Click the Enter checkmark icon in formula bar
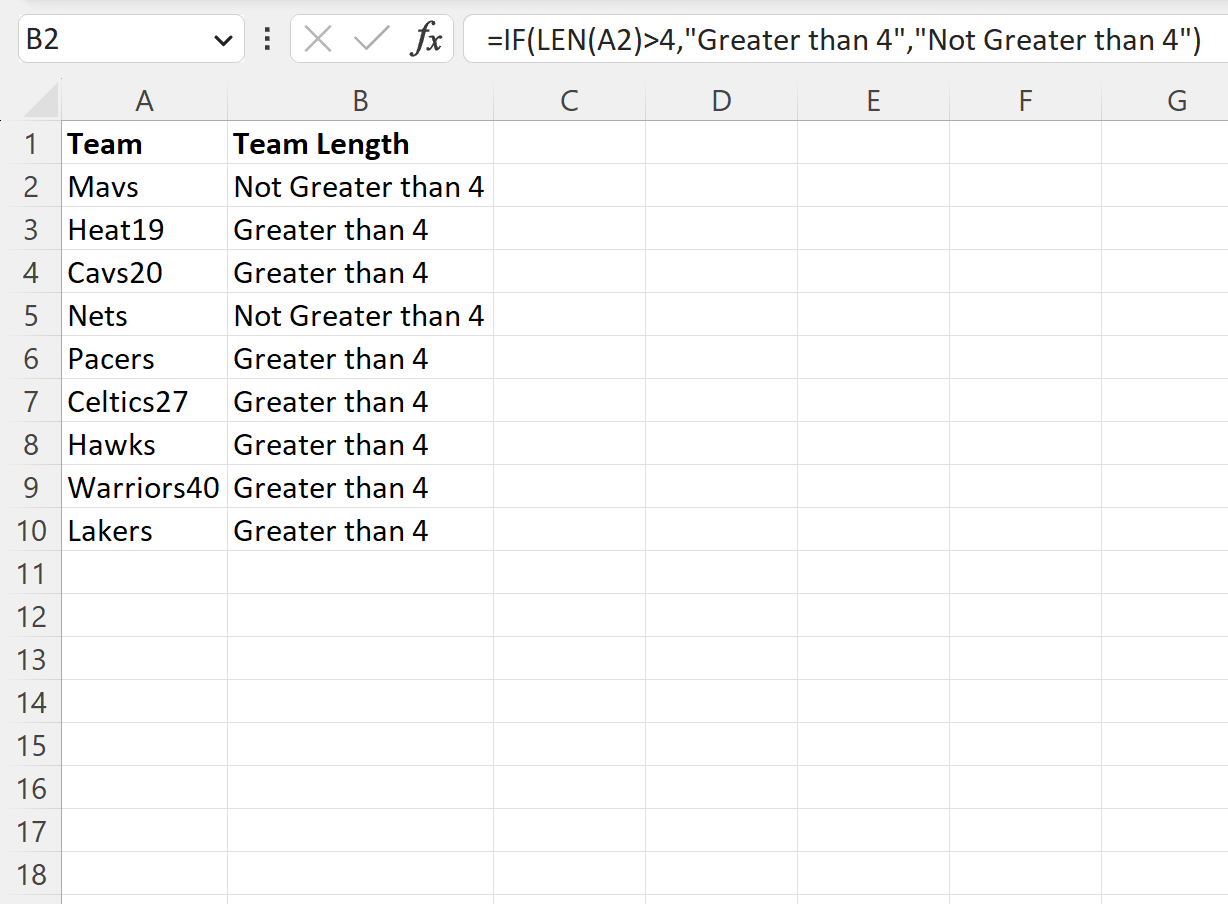Image resolution: width=1228 pixels, height=904 pixels. pos(369,39)
